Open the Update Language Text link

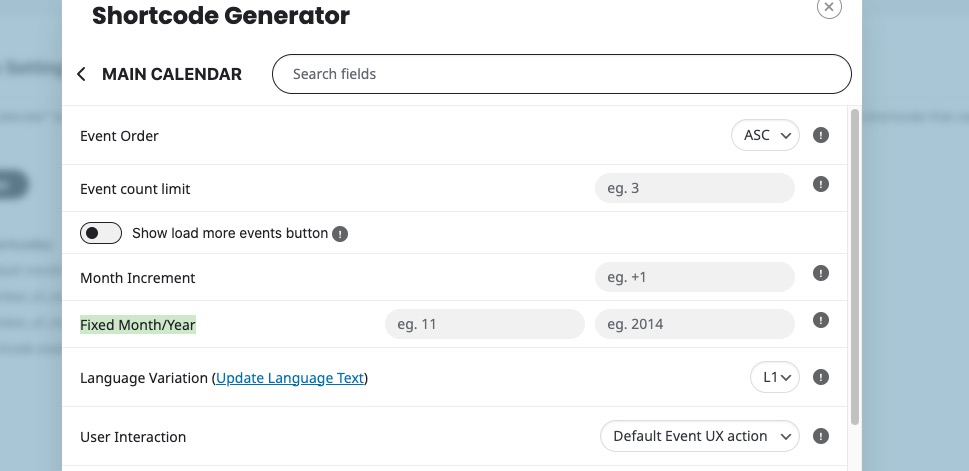tap(290, 378)
